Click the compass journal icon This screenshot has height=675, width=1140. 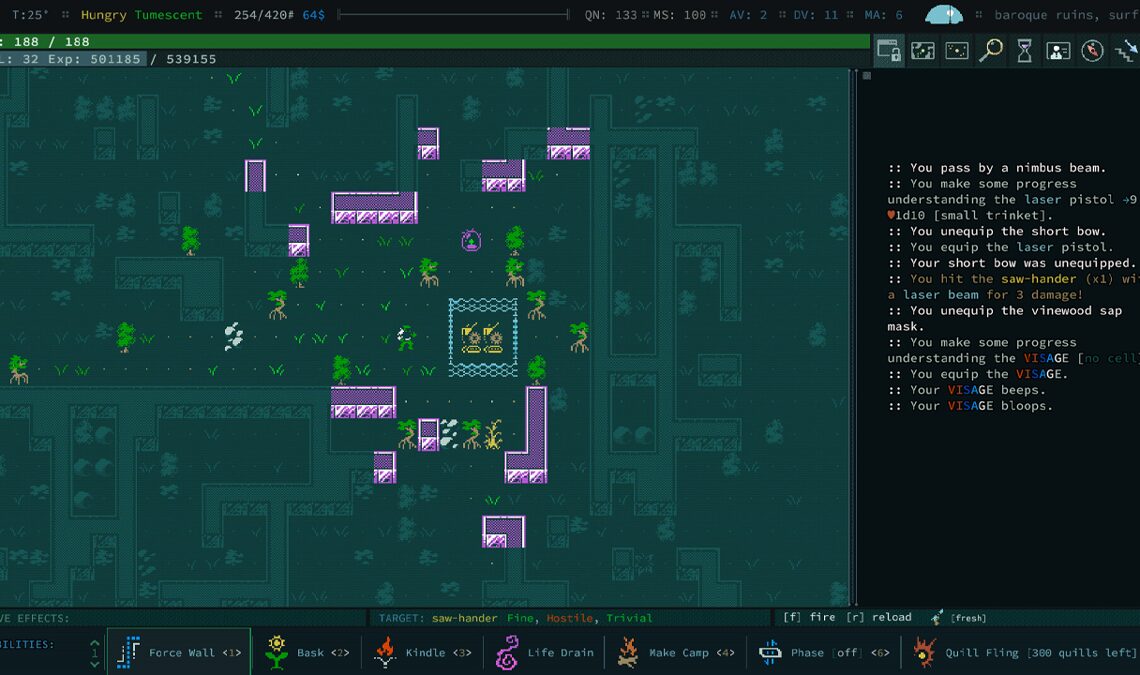pyautogui.click(x=1091, y=50)
